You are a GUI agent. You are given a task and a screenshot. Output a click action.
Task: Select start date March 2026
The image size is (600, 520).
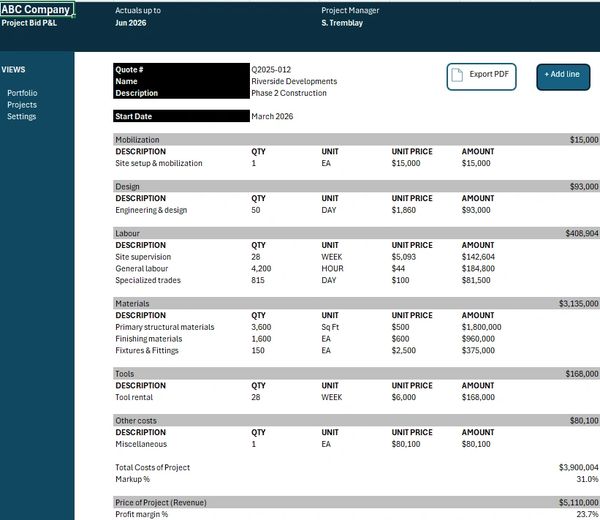[272, 116]
